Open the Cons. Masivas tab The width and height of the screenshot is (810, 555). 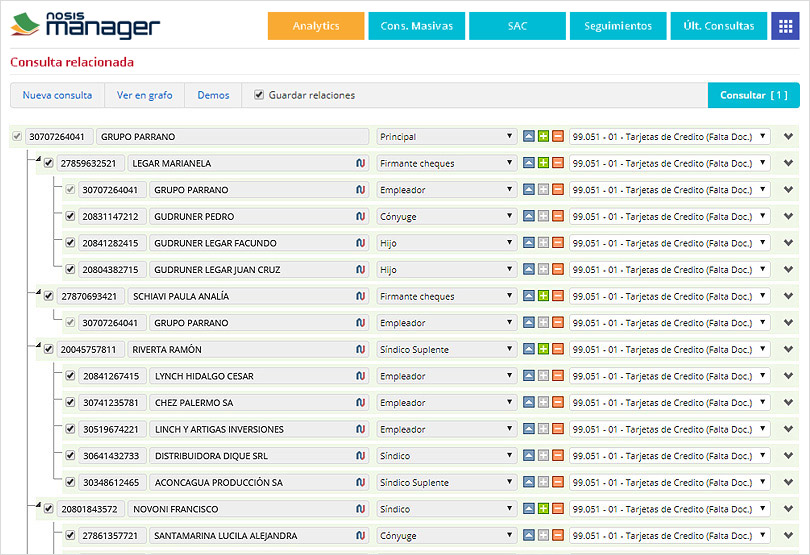pyautogui.click(x=416, y=26)
